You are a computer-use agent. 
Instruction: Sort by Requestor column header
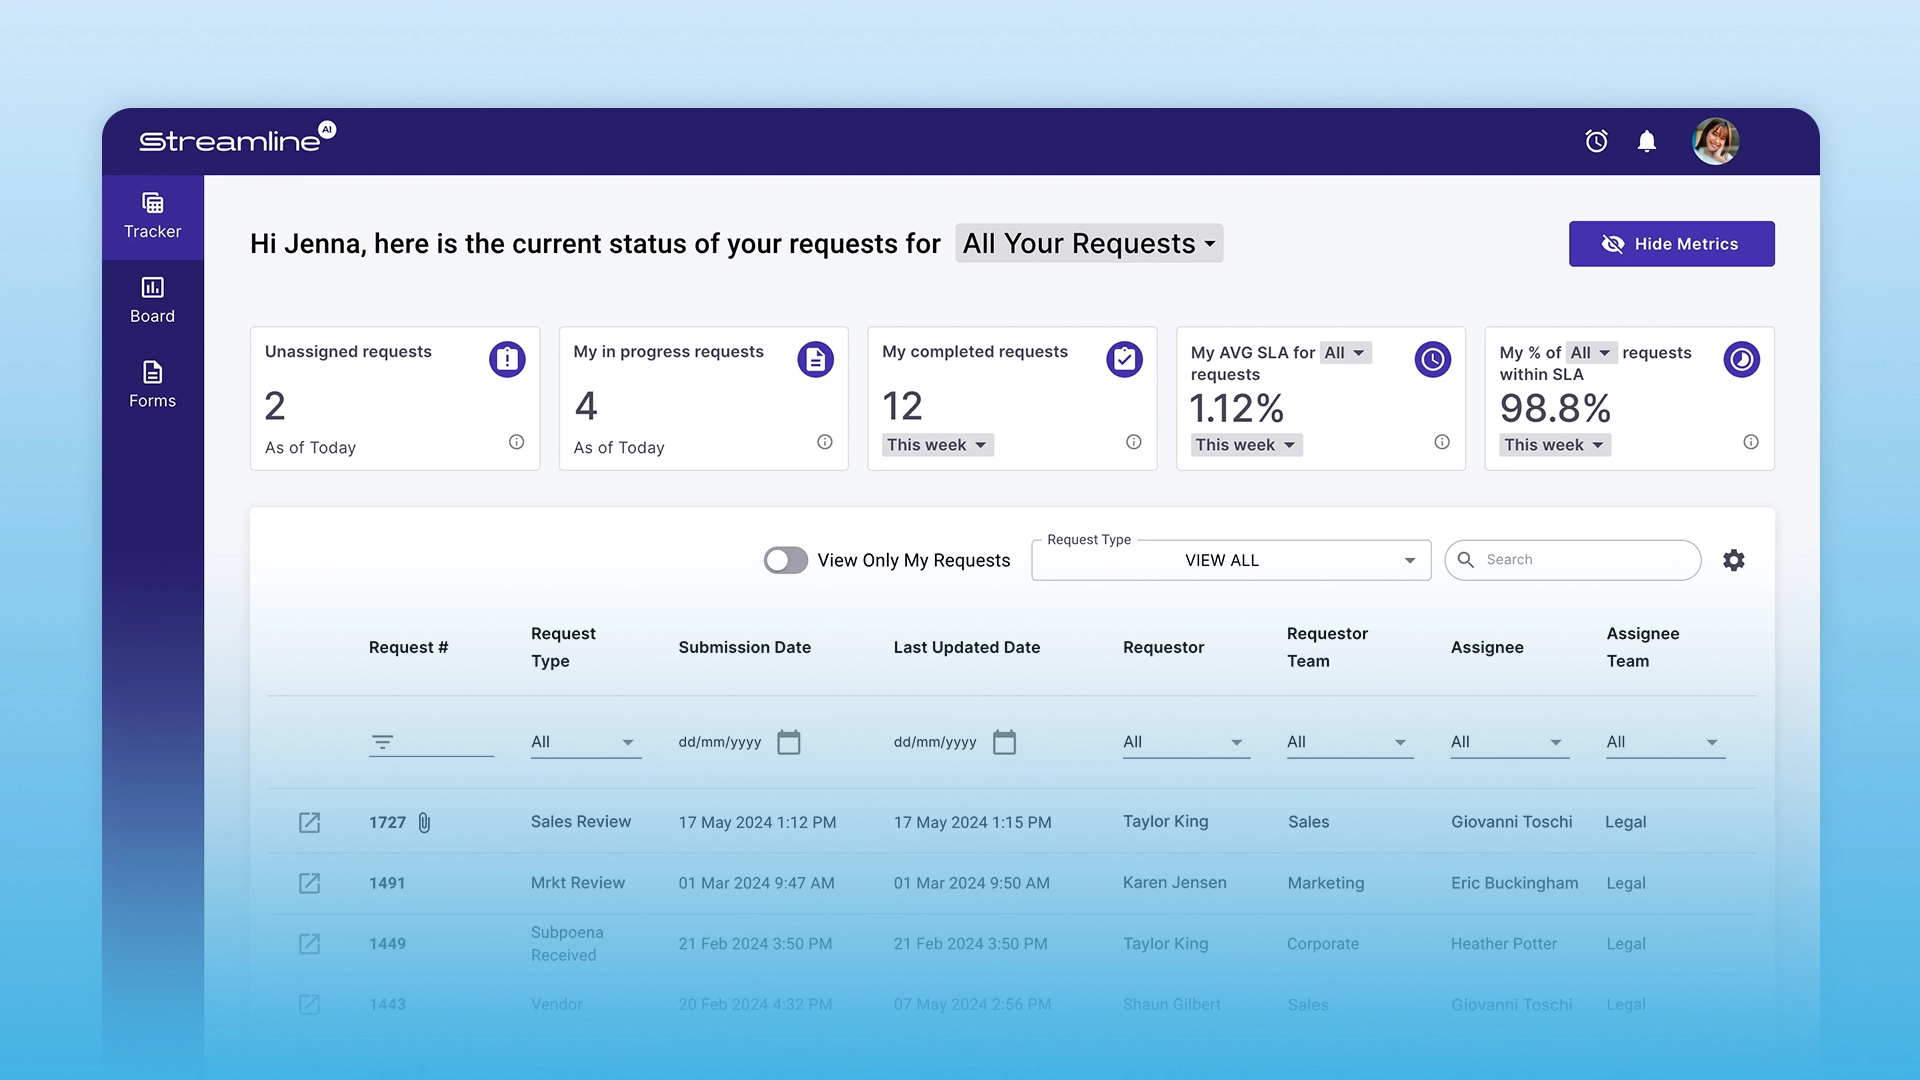[1163, 647]
